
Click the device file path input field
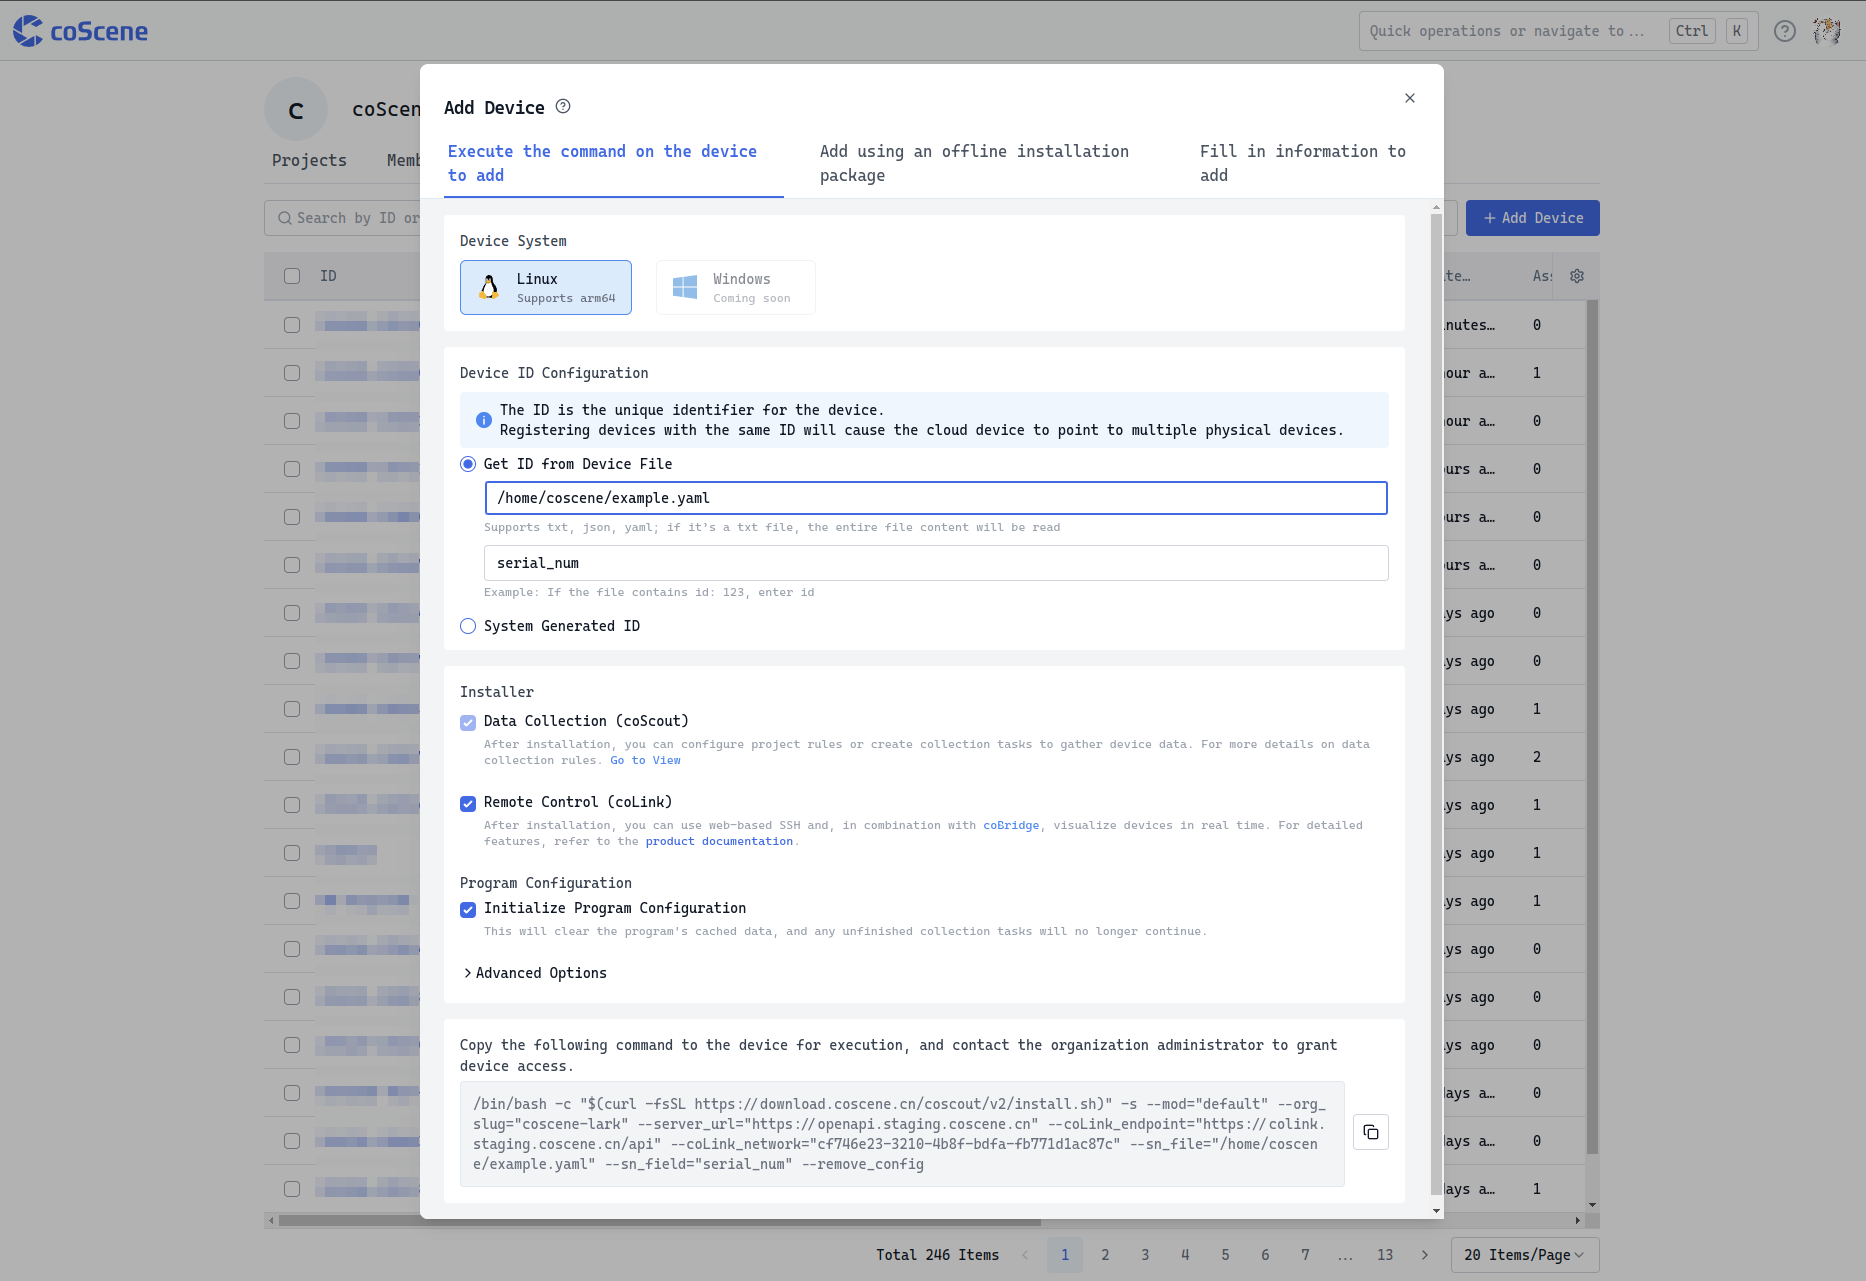[936, 498]
